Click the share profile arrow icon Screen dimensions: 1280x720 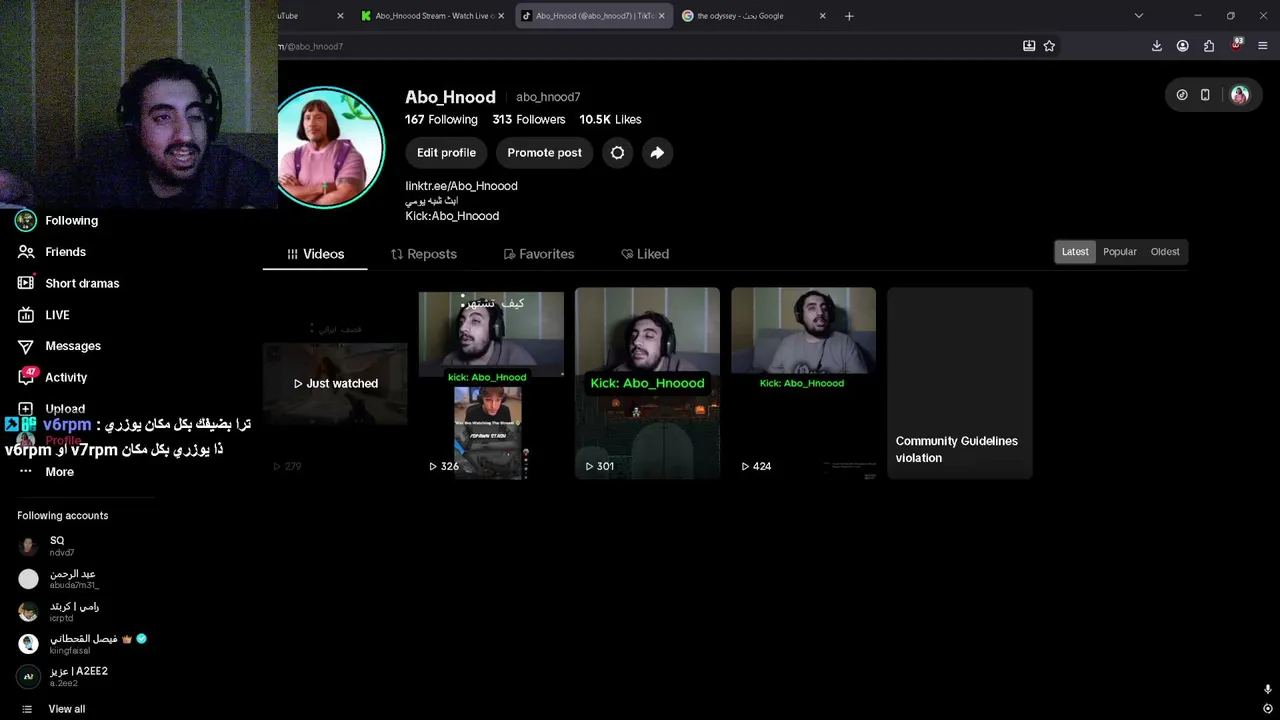(x=657, y=153)
